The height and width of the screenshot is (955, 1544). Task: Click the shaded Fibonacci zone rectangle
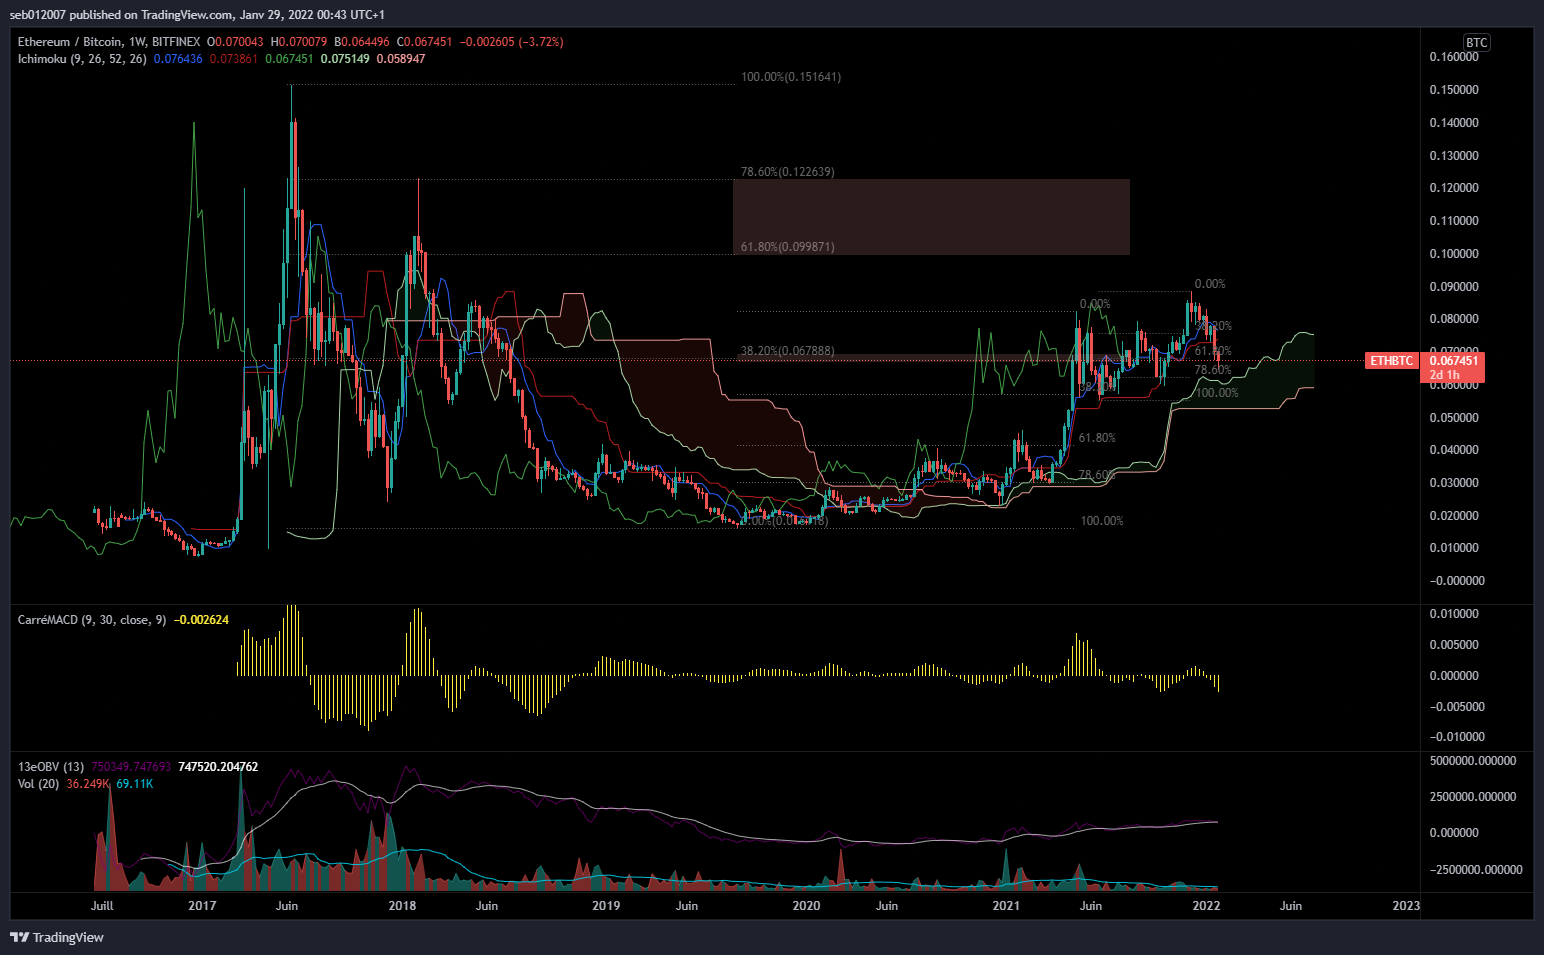tap(930, 215)
